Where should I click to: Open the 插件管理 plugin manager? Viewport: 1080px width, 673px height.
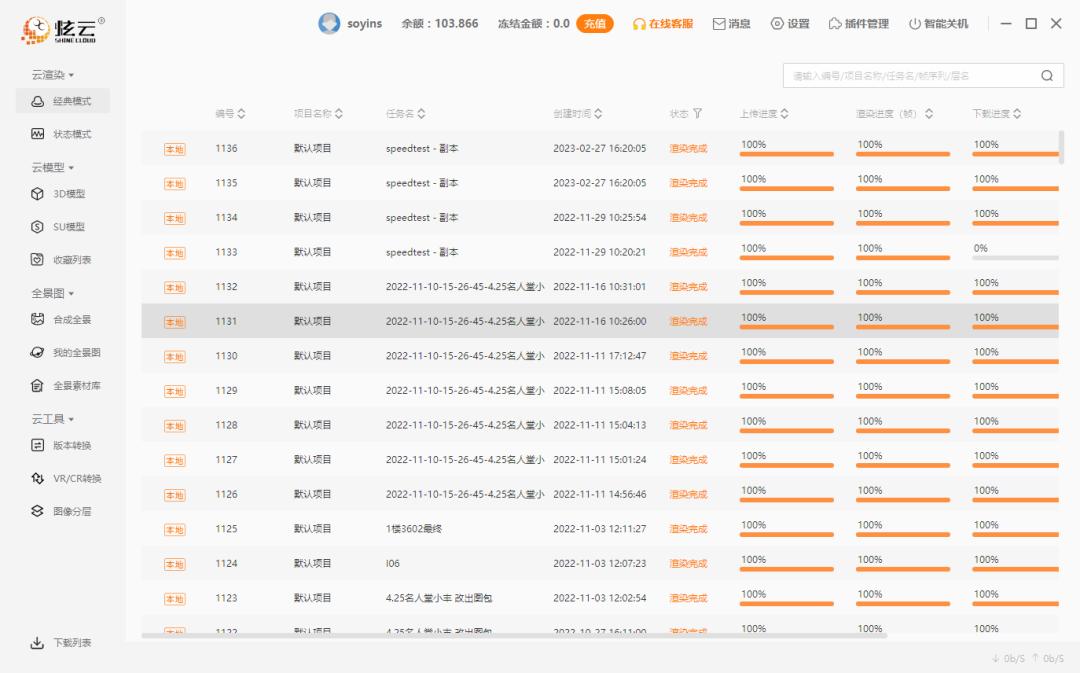point(862,23)
